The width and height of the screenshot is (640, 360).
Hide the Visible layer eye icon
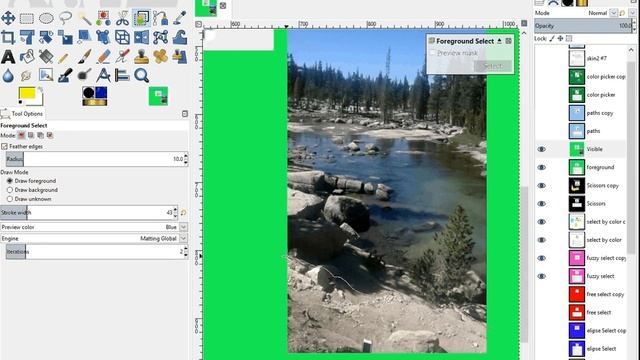(542, 149)
